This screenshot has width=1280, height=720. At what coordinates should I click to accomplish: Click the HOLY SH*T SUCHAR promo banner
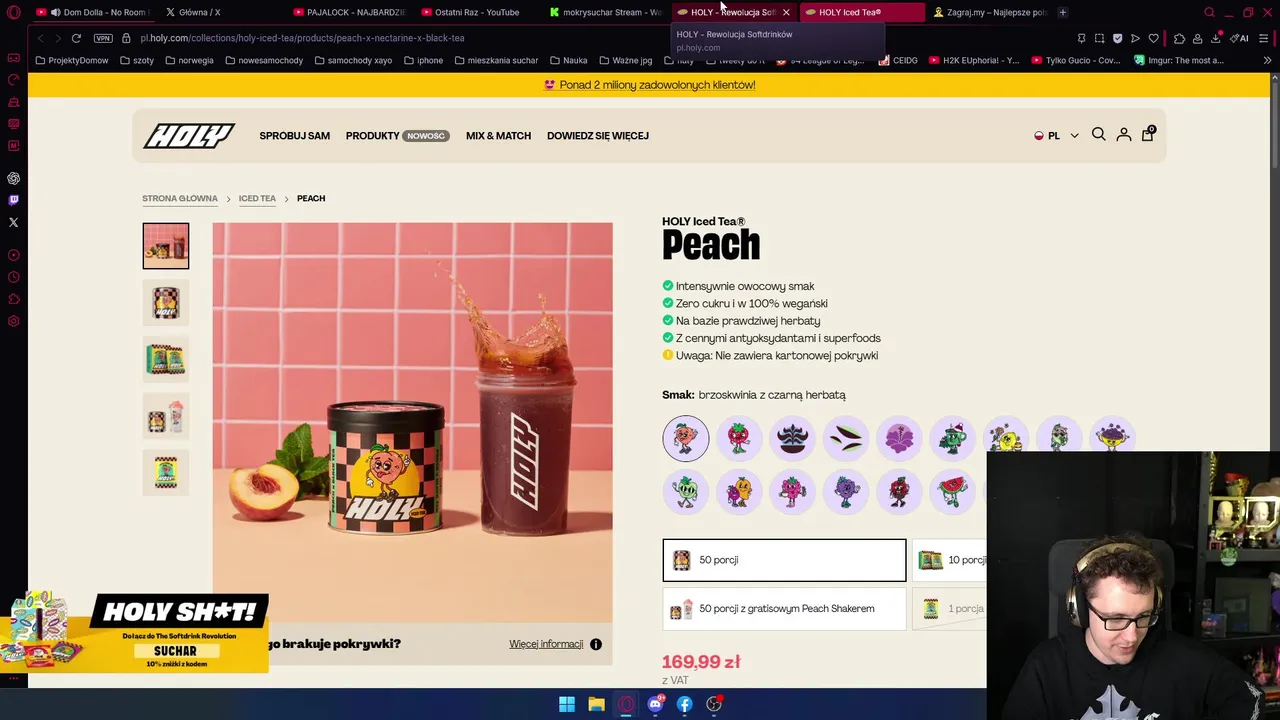[135, 632]
